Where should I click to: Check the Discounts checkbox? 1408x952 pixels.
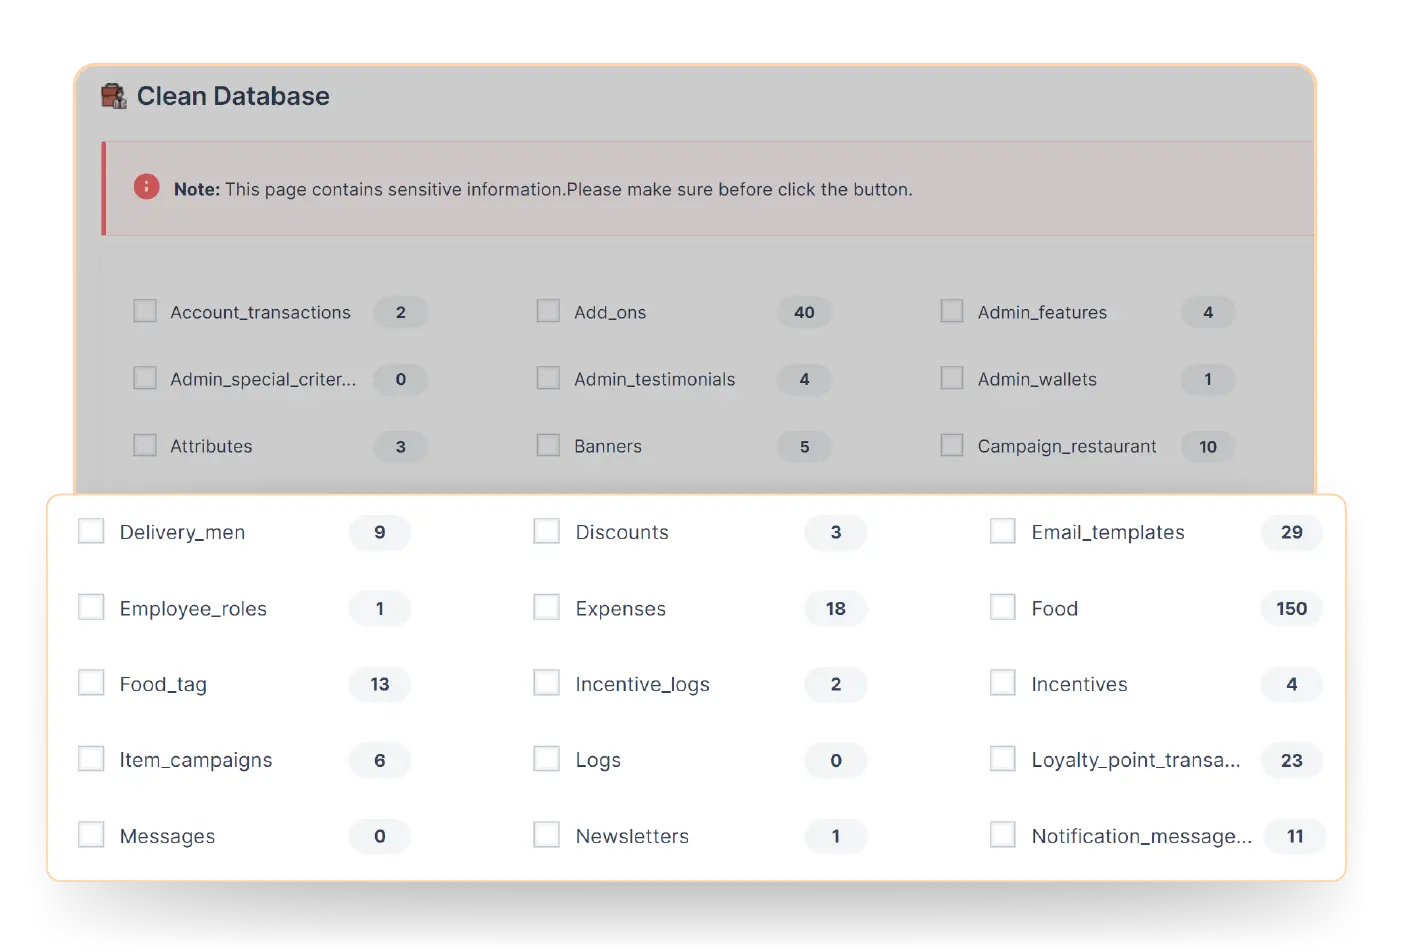point(547,531)
